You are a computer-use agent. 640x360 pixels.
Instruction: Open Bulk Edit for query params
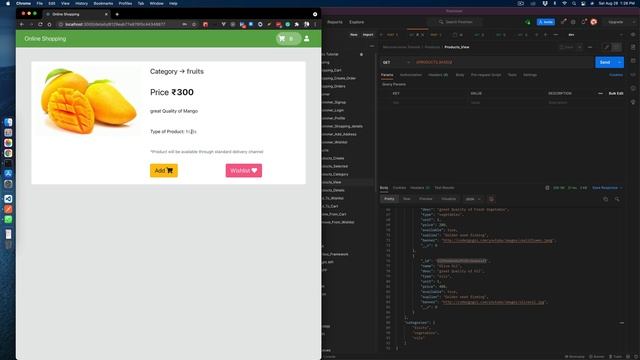(x=616, y=93)
